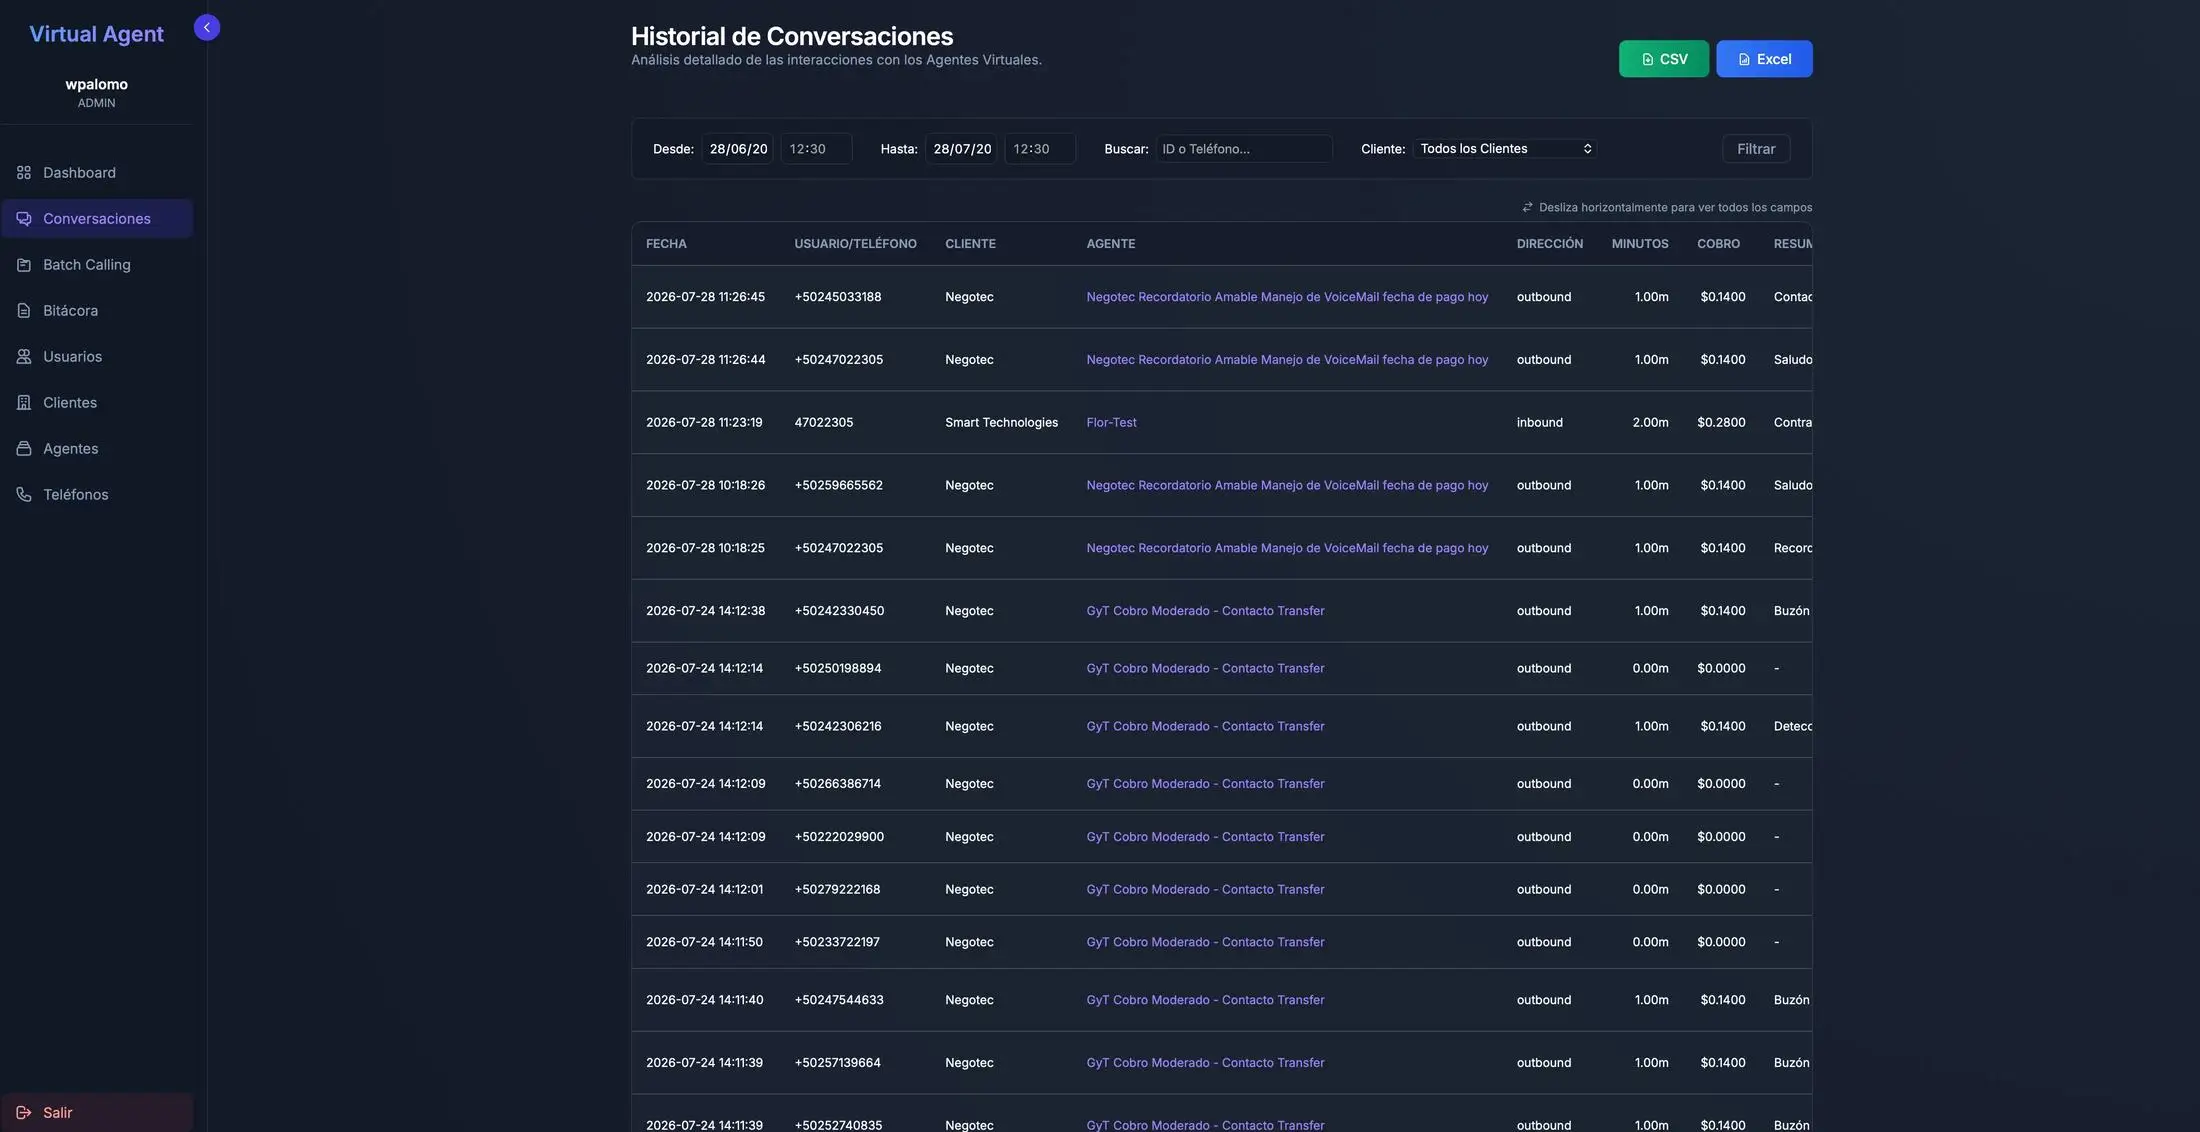
Task: Click the Dashboard grid icon
Action: coord(24,173)
